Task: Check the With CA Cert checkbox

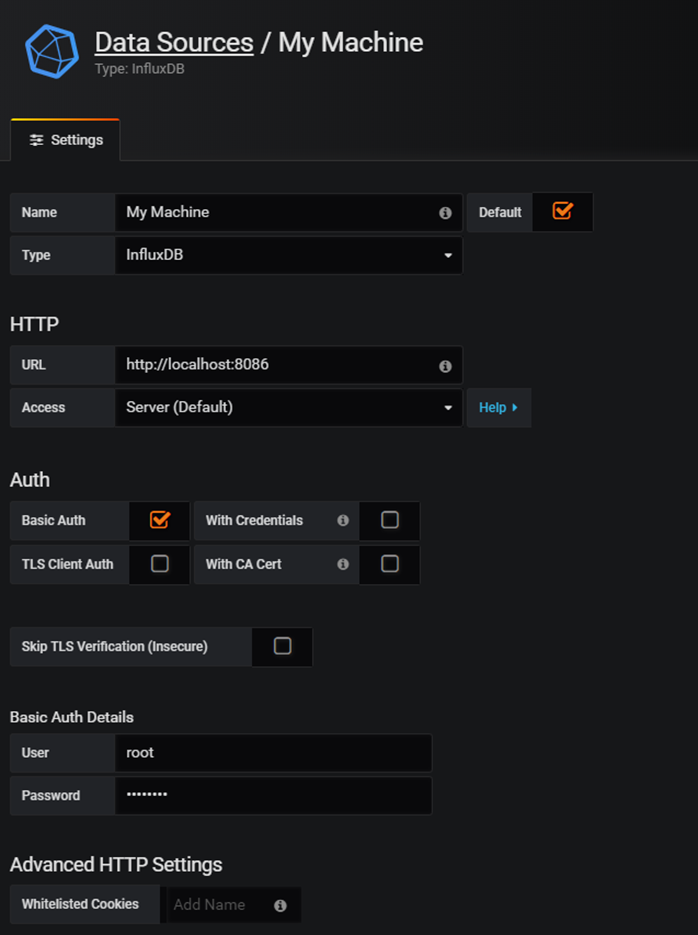Action: [390, 564]
